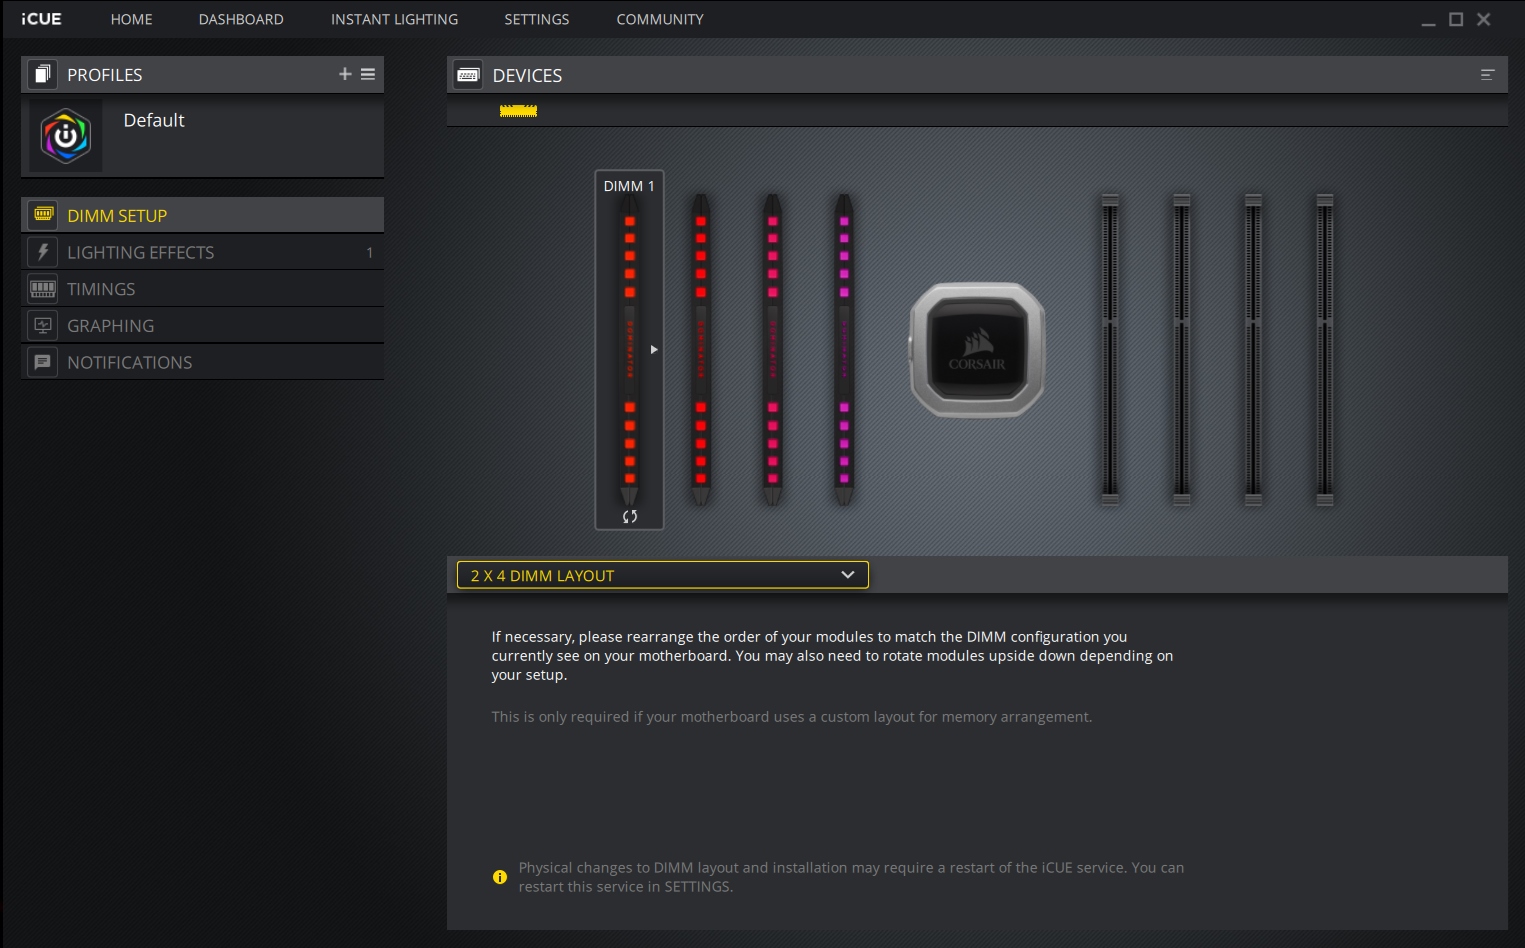Viewport: 1525px width, 948px height.
Task: Open the Settings tab
Action: 536,19
